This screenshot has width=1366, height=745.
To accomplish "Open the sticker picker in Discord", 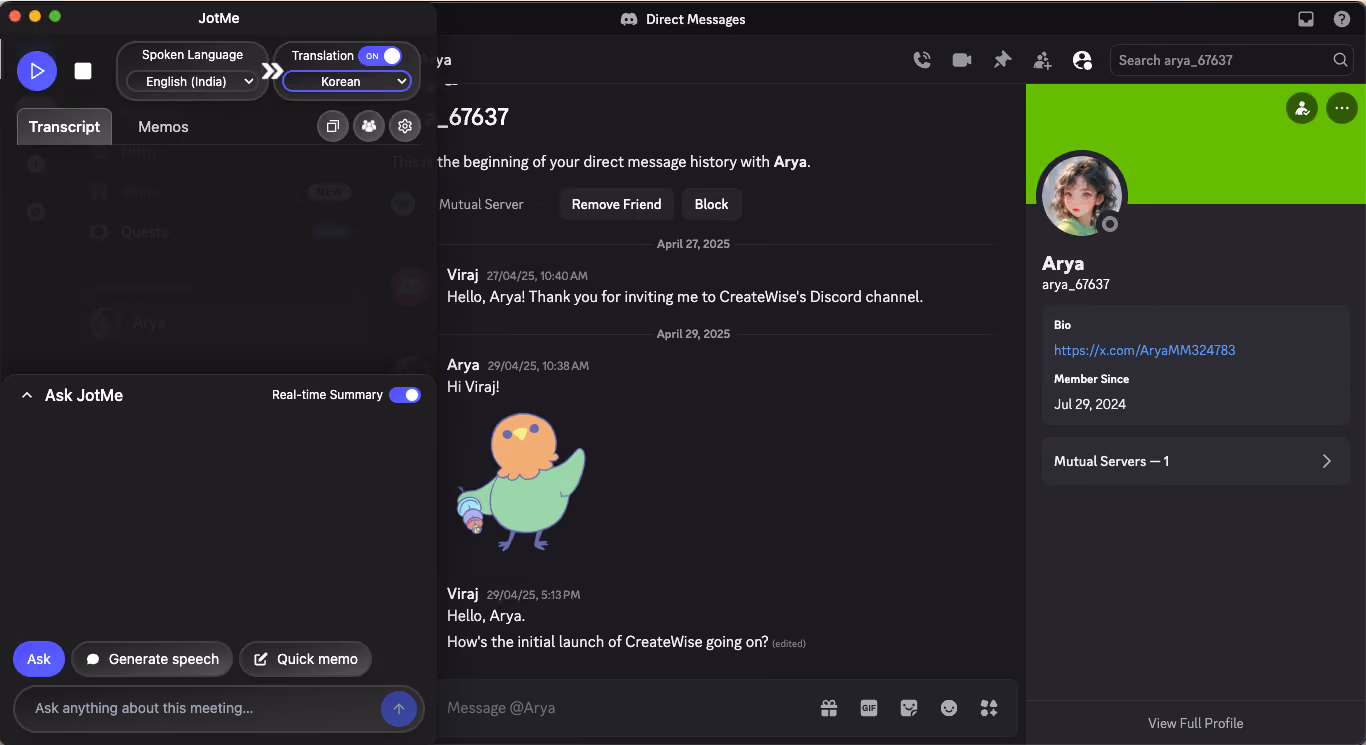I will [x=909, y=708].
